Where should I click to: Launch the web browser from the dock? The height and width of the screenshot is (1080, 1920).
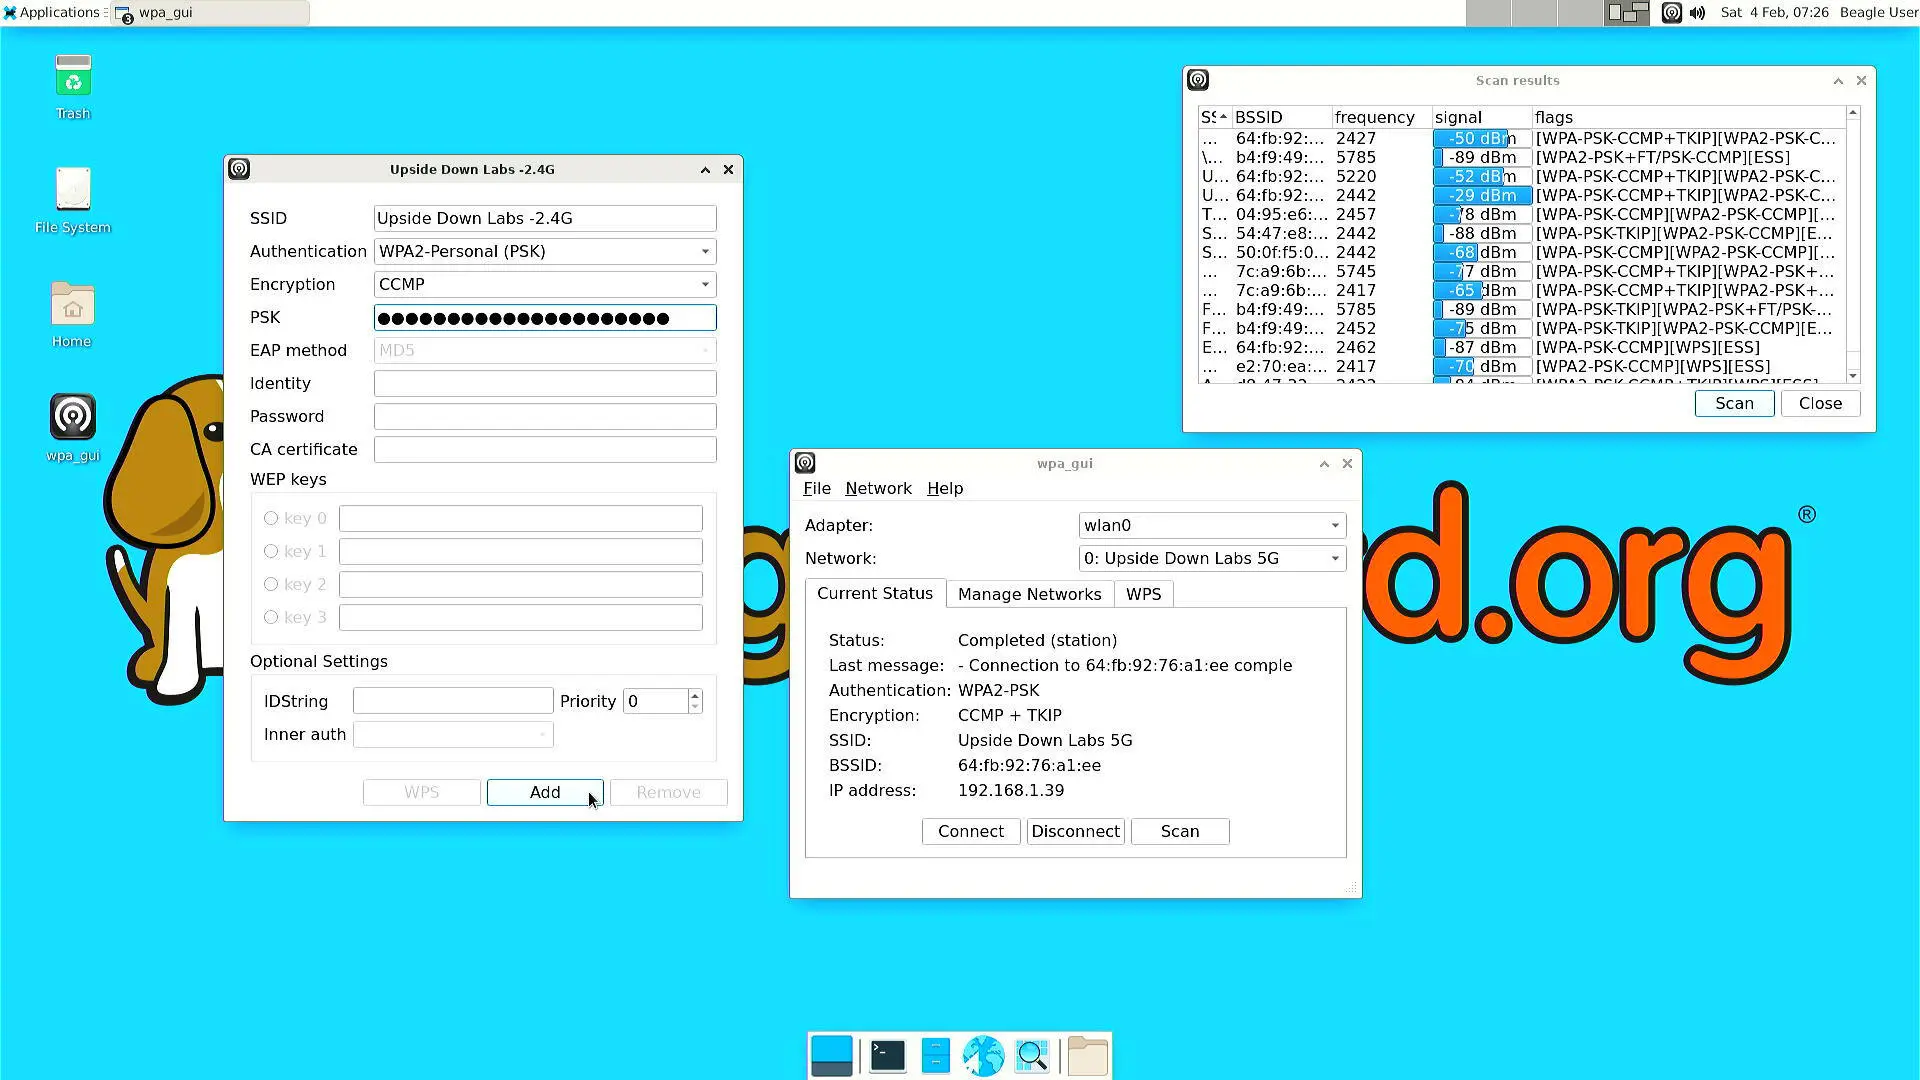(x=983, y=1055)
